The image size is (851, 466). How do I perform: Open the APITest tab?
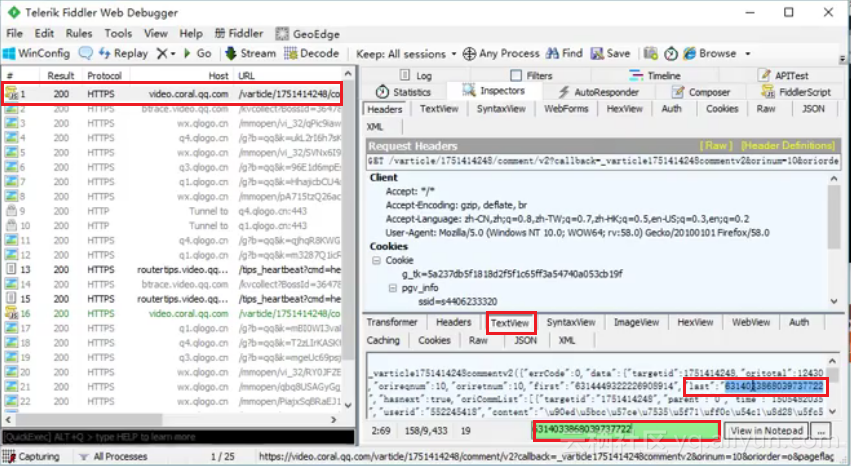(783, 75)
